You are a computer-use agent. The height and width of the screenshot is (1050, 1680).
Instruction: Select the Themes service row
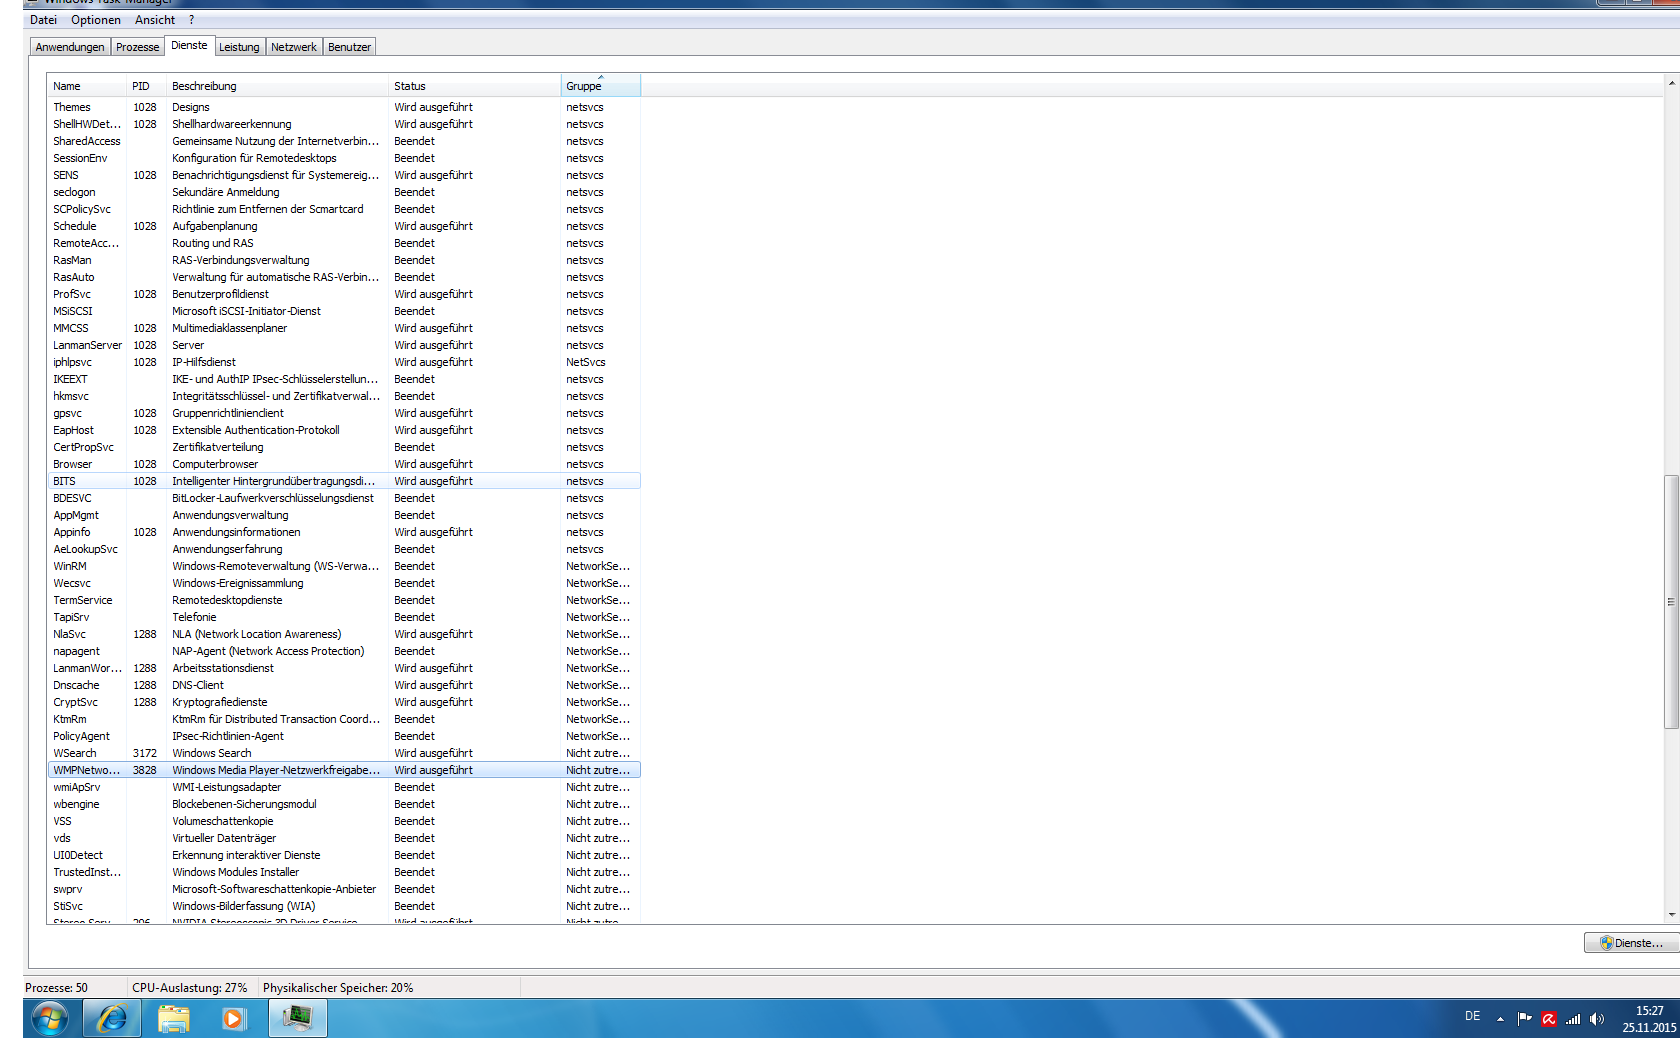(344, 107)
